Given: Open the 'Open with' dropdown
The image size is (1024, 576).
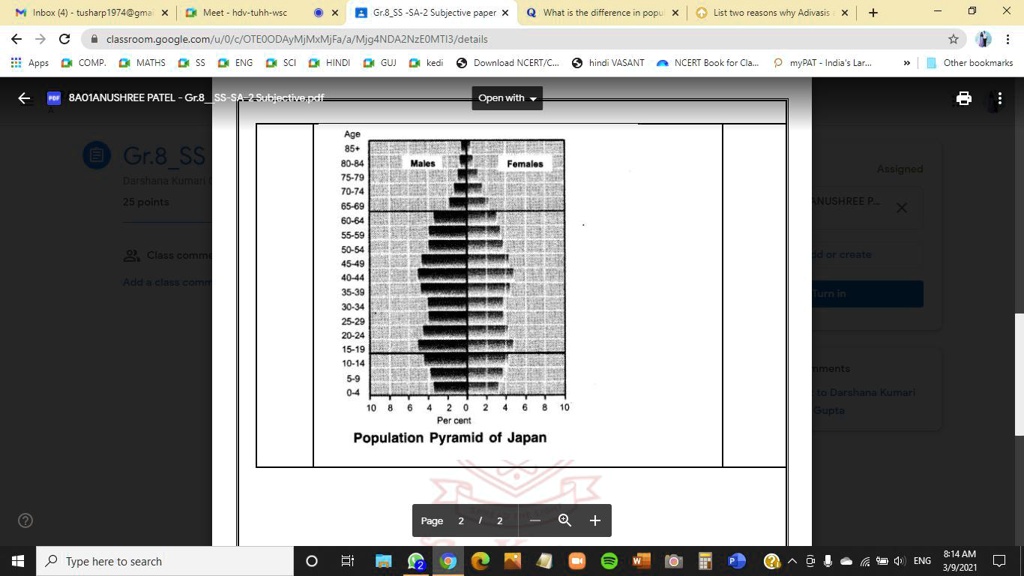Looking at the screenshot, I should click(x=506, y=98).
